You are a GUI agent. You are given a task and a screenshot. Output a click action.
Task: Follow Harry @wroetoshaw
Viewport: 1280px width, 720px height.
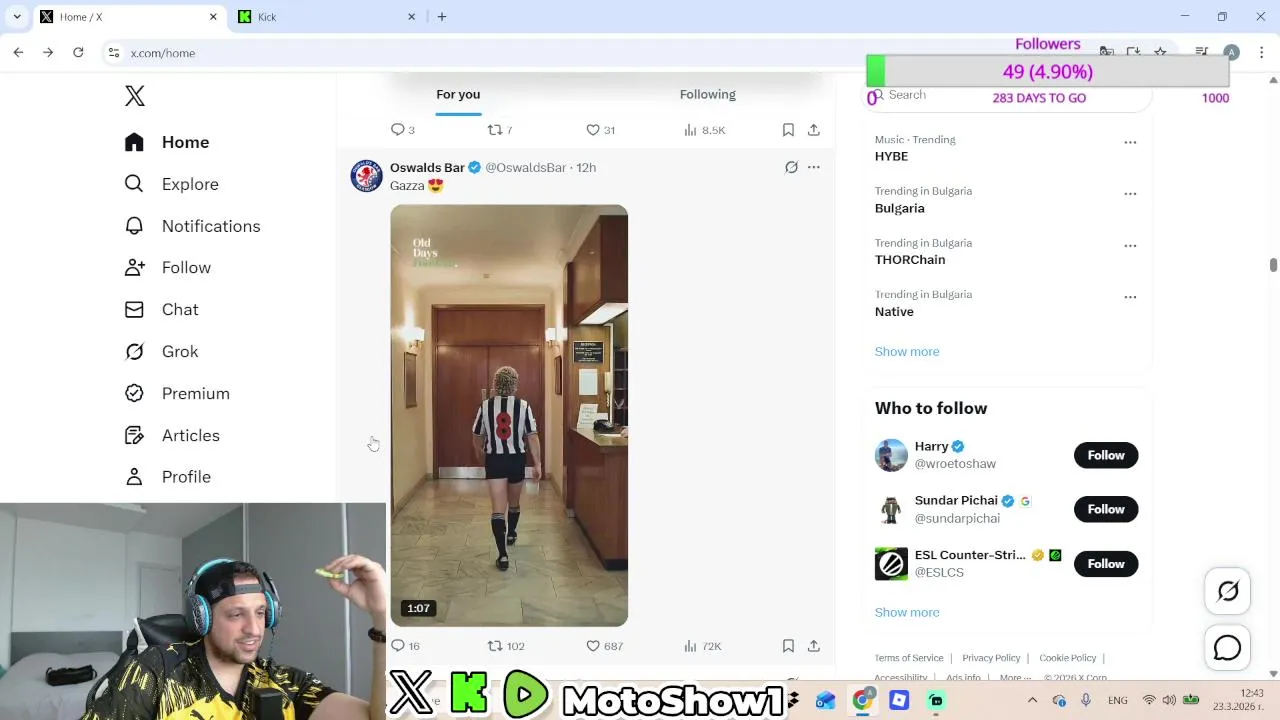click(x=1106, y=455)
